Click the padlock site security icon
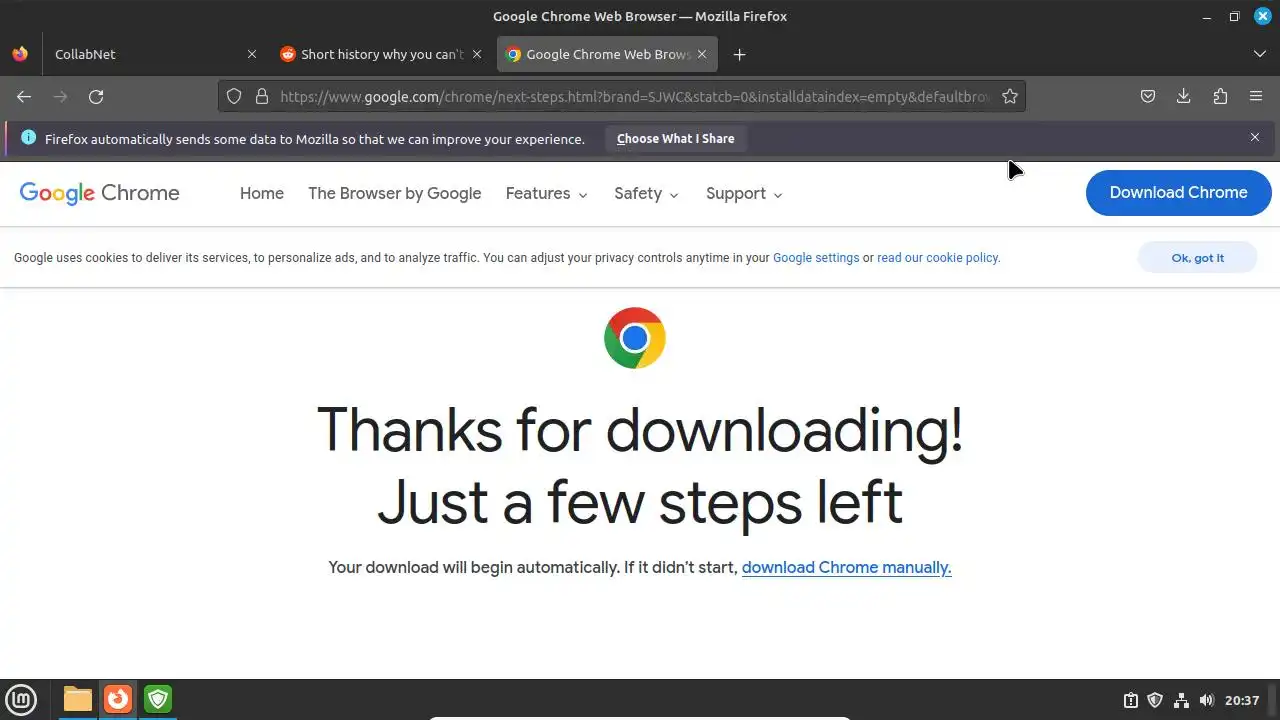 point(262,96)
